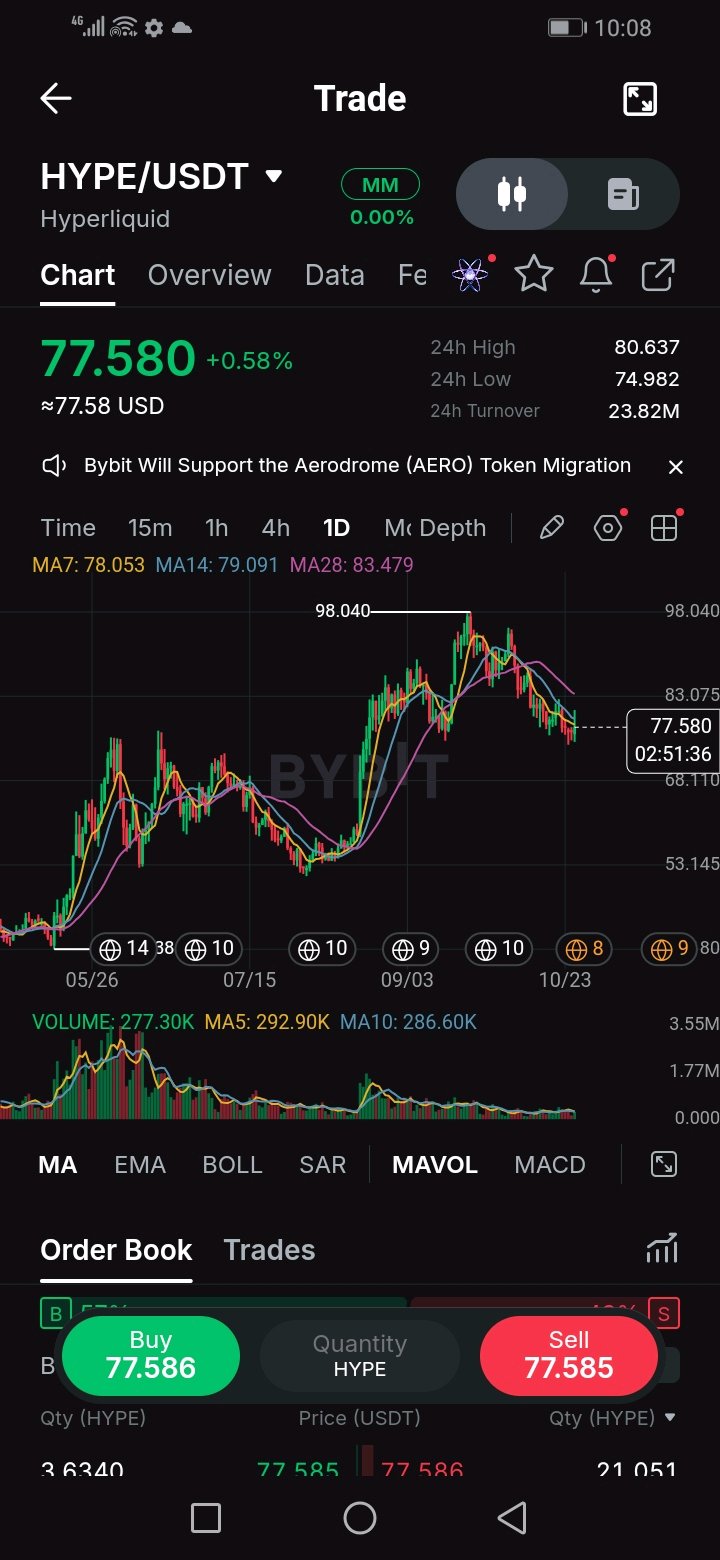The height and width of the screenshot is (1560, 720).
Task: Tap the red Sell 77.585 button
Action: point(569,1356)
